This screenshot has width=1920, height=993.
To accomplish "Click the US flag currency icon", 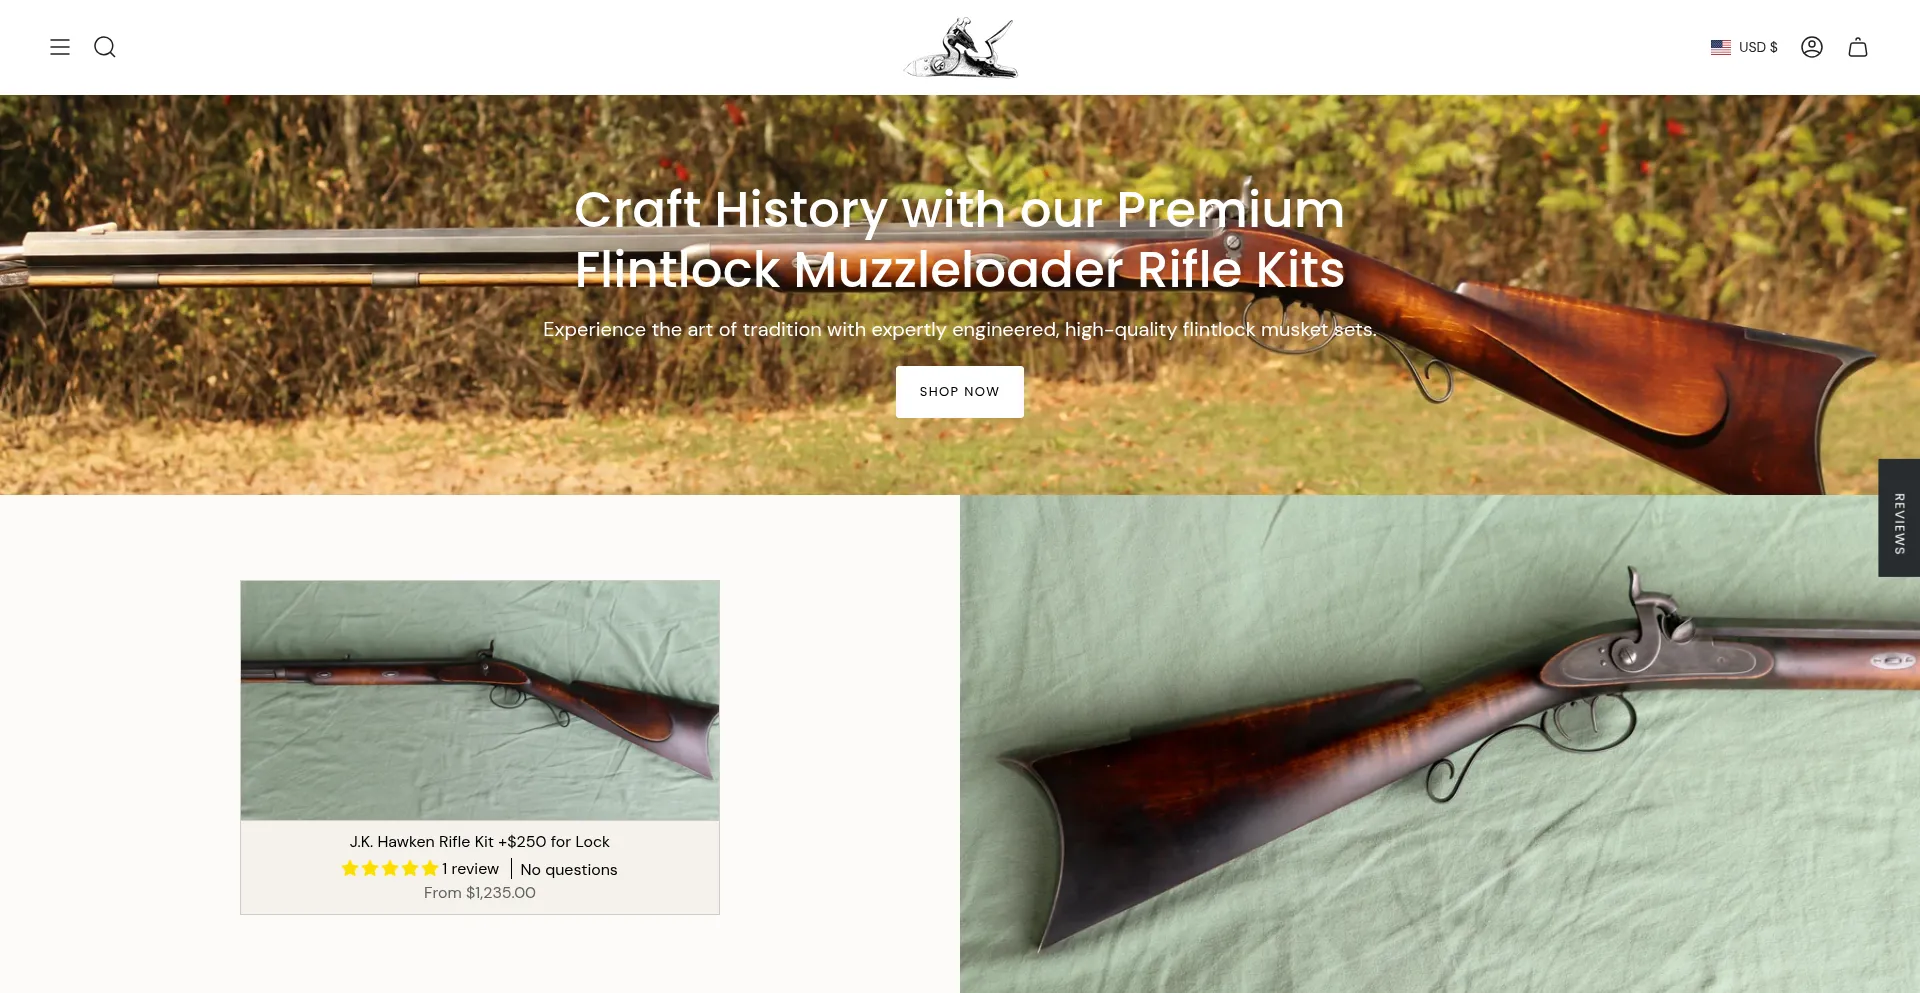I will 1720,47.
